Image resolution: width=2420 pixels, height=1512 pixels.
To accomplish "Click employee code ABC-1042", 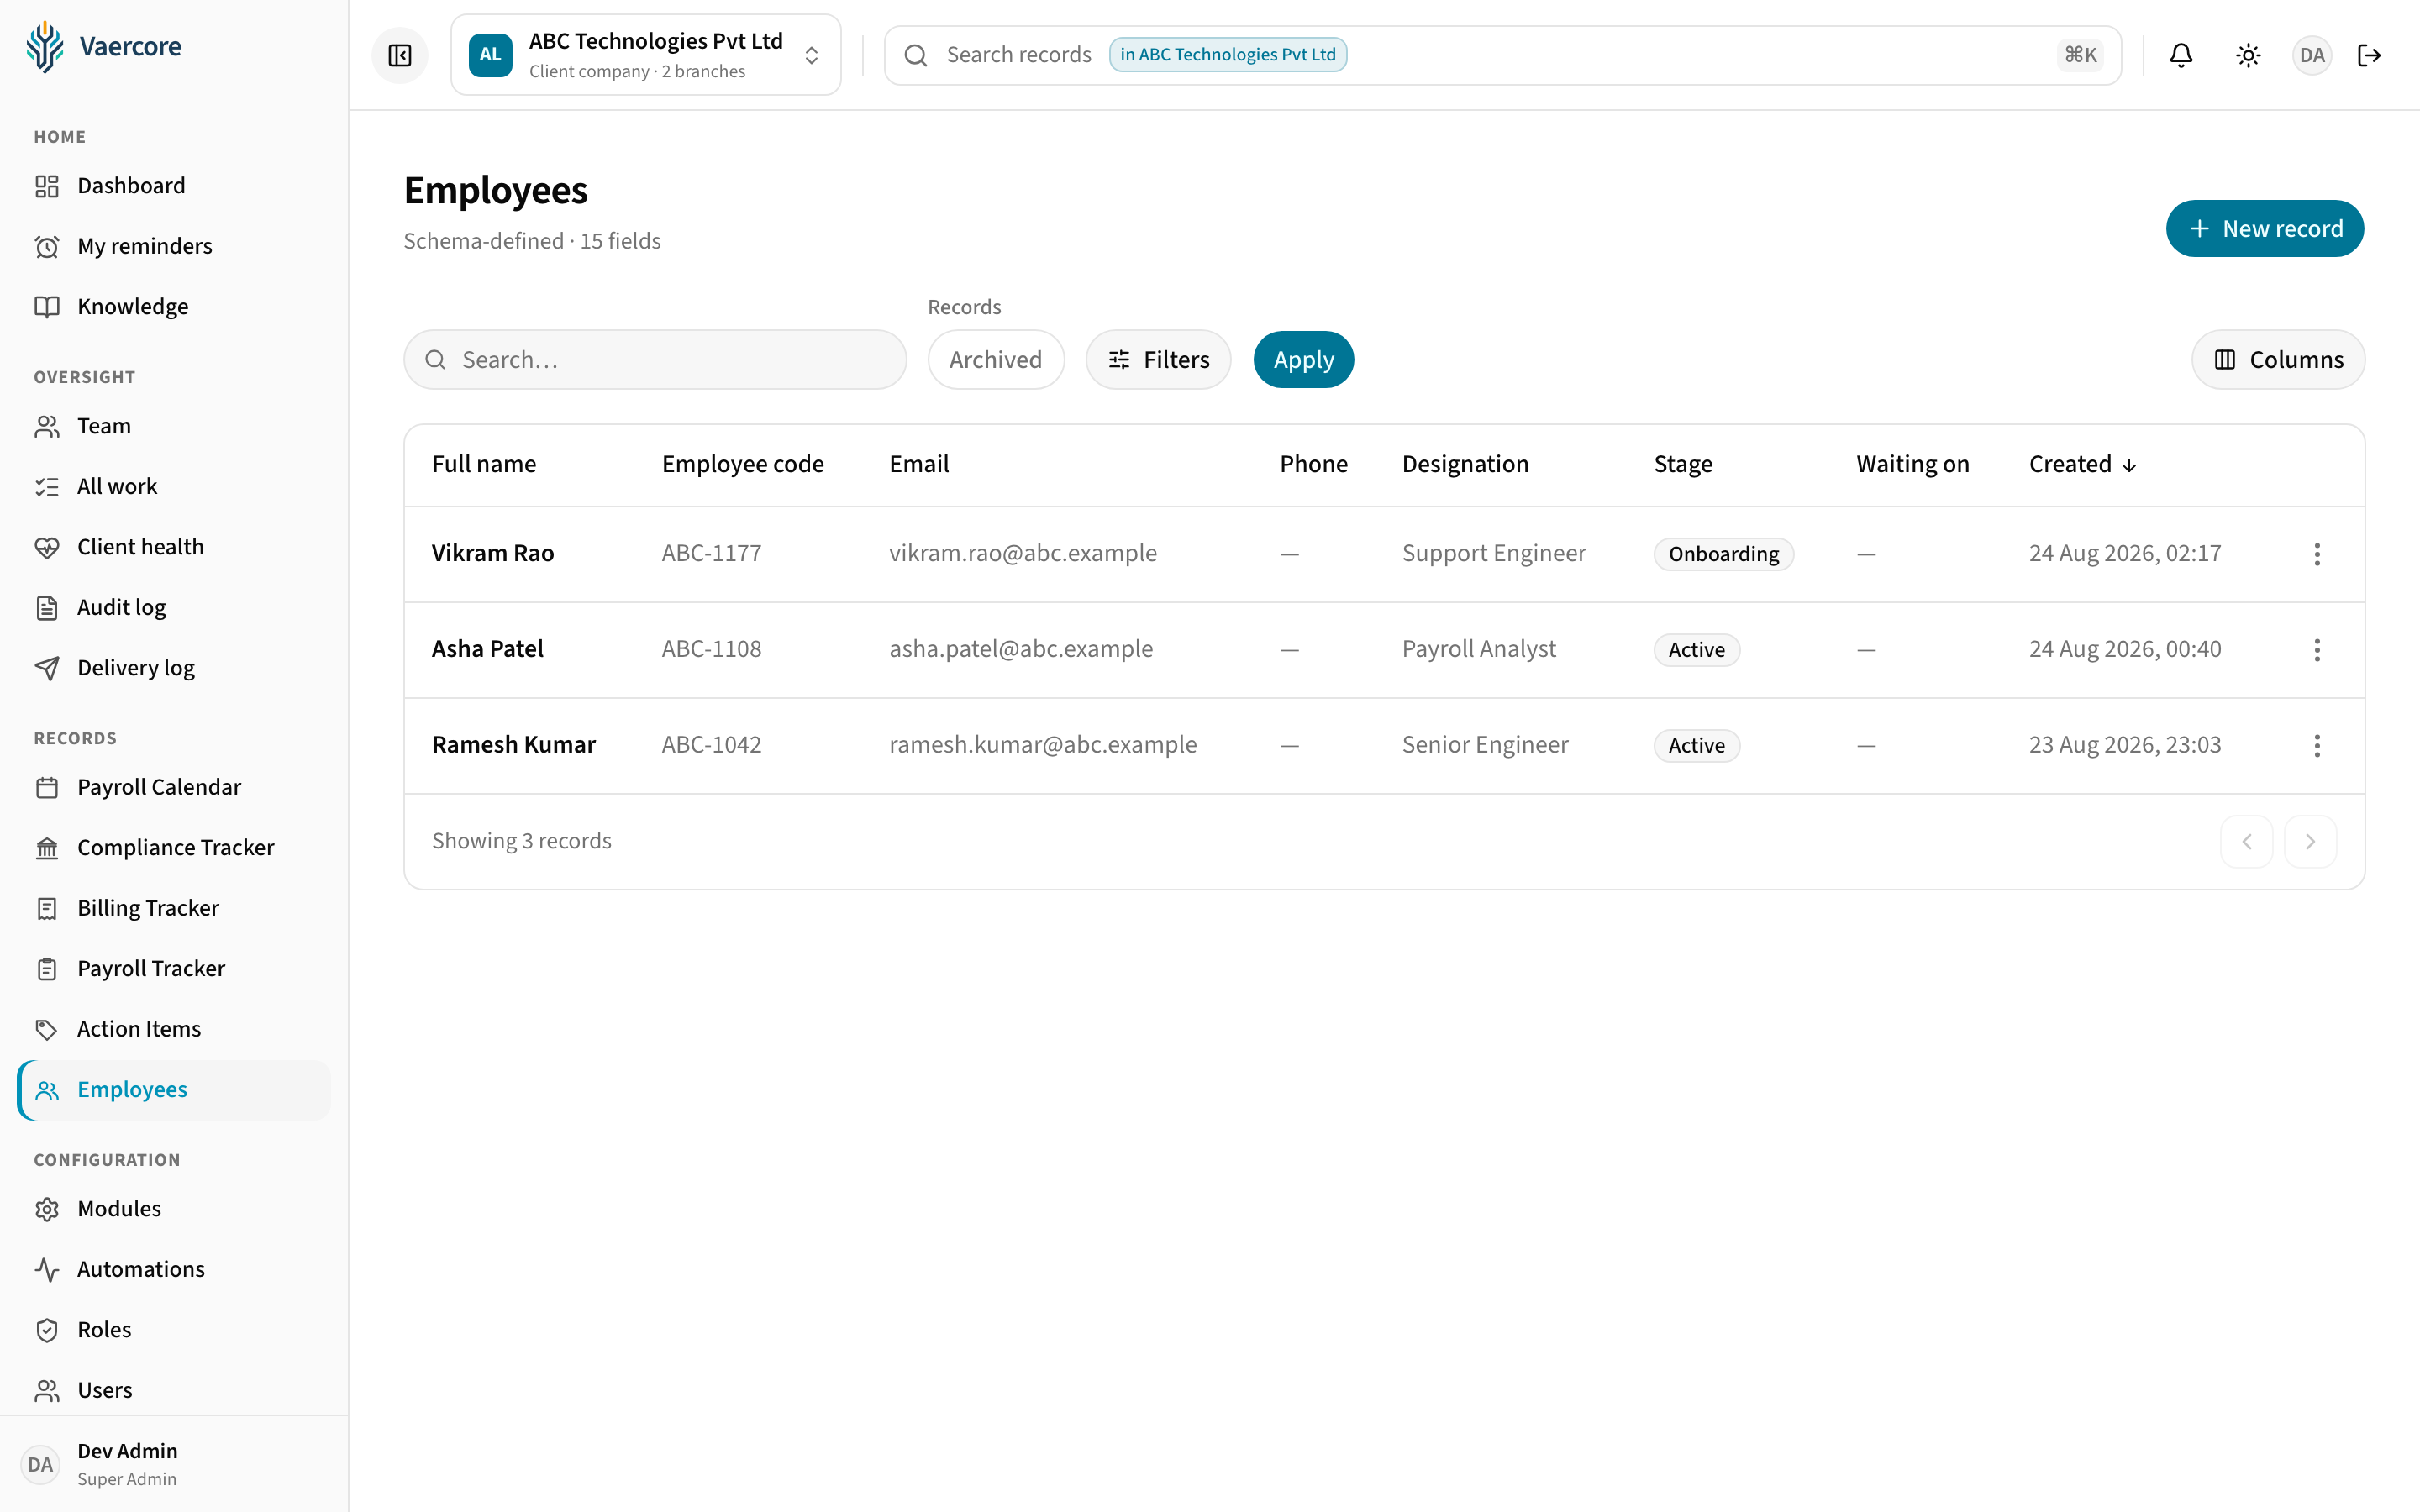I will [711, 745].
